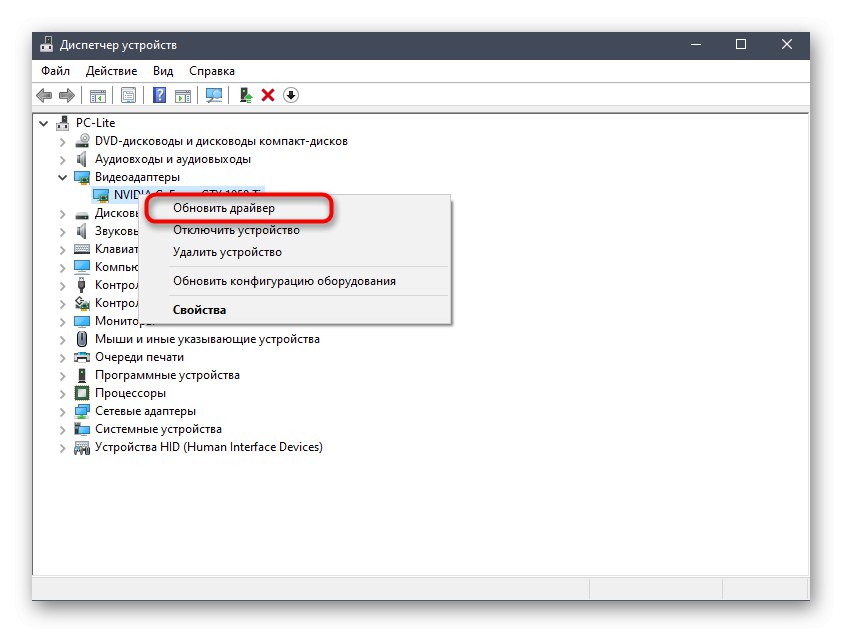This screenshot has height=633, width=842.
Task: Open the Вид menu
Action: coord(162,70)
